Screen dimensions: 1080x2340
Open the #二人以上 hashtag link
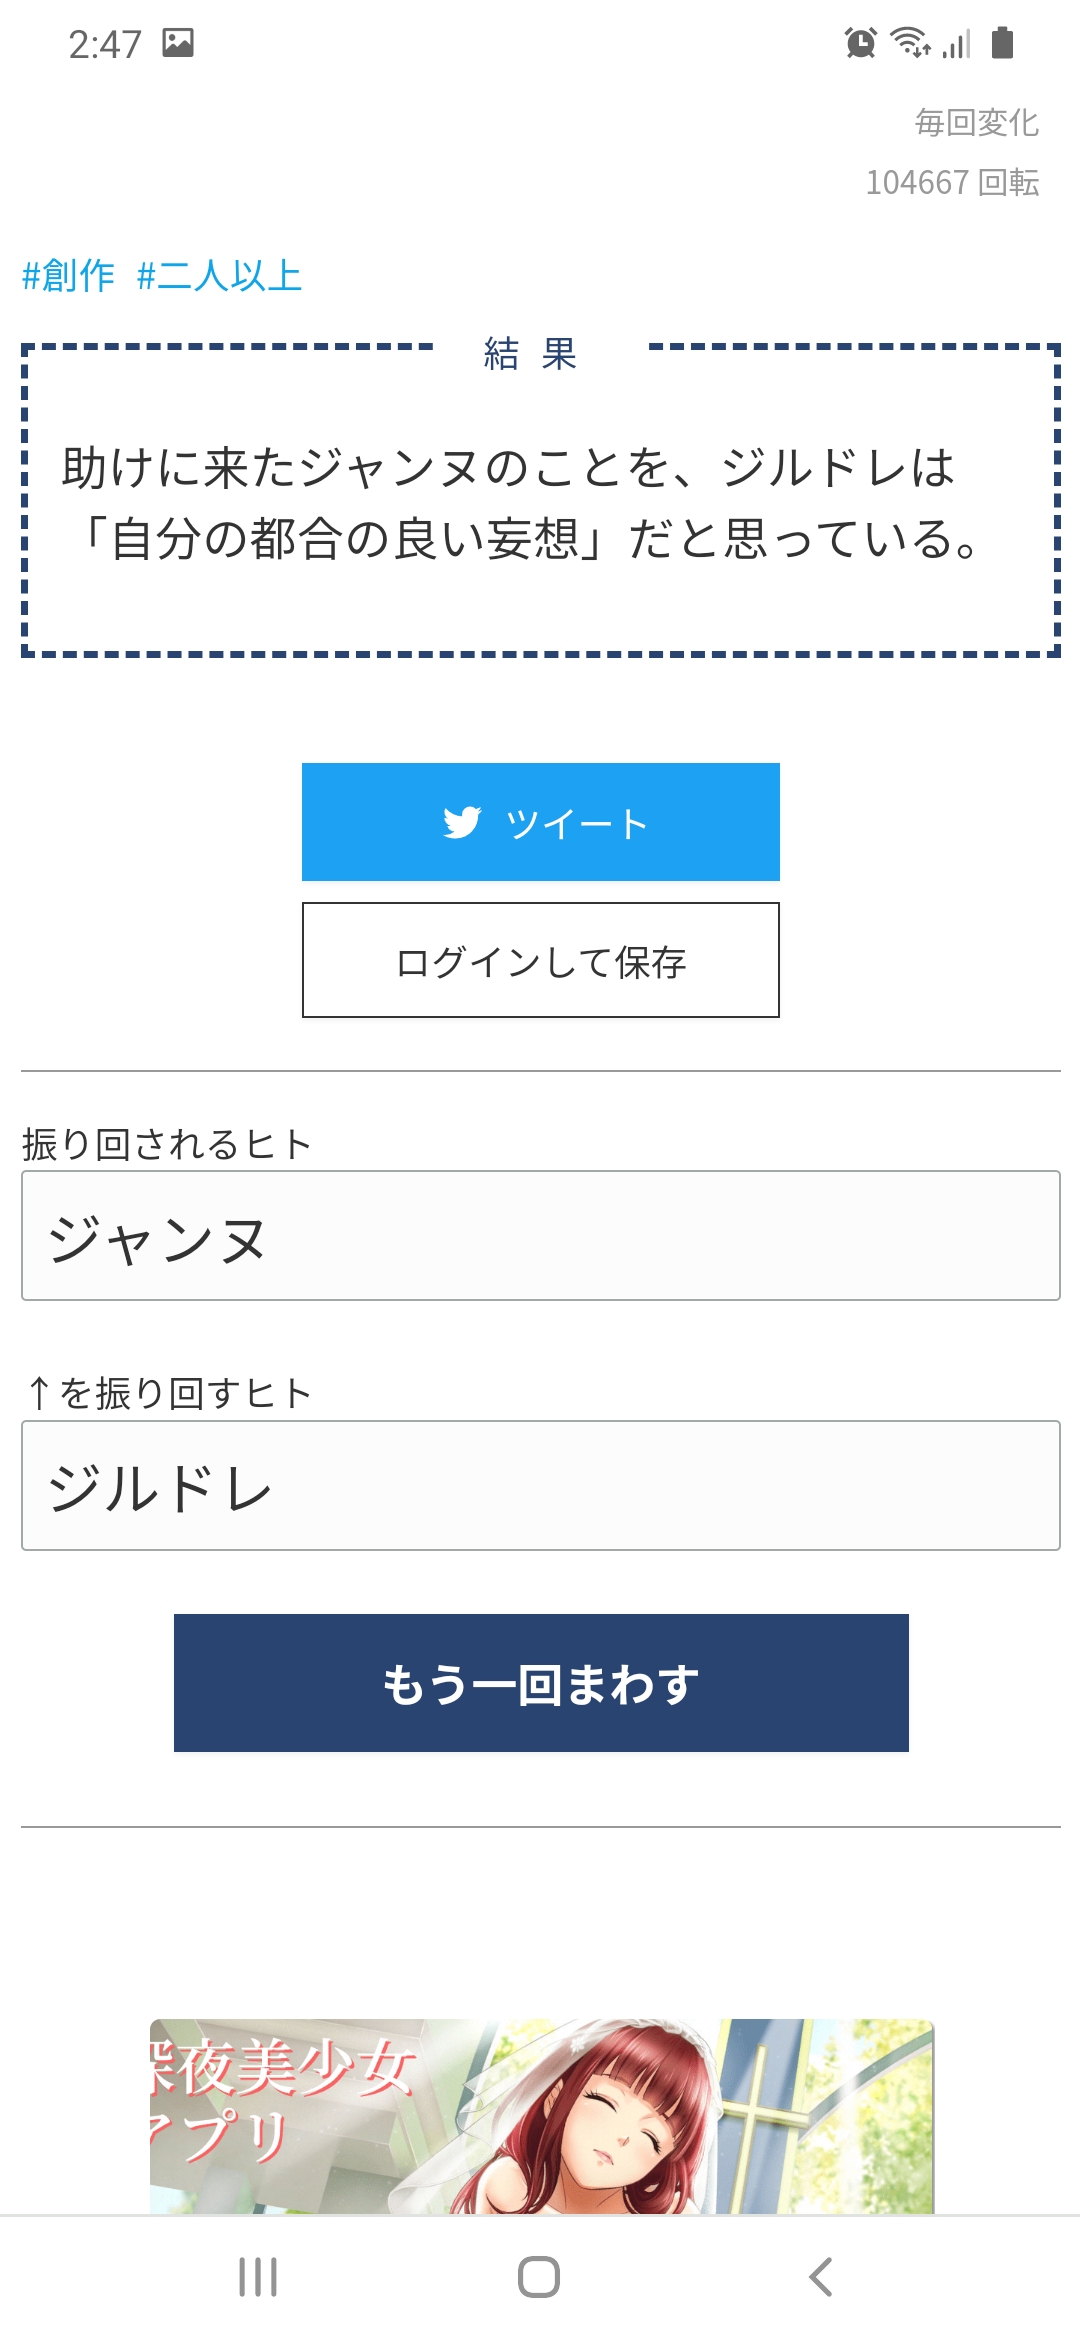219,275
